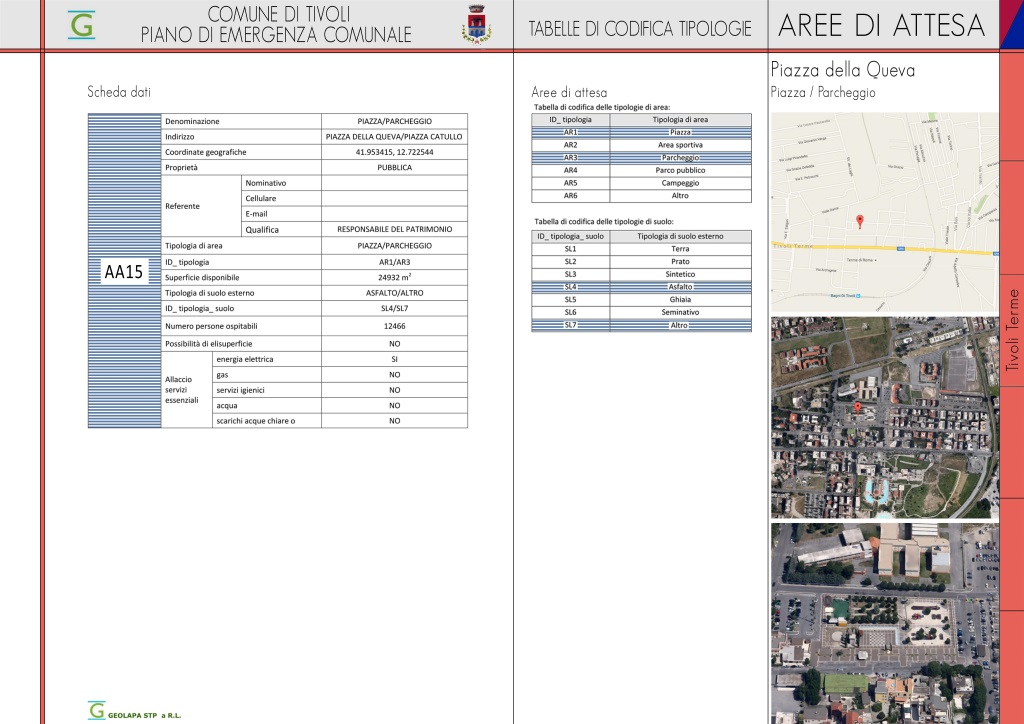Image resolution: width=1024 pixels, height=724 pixels.
Task: Click the Tivoli coat of arms emblem
Action: (x=477, y=24)
